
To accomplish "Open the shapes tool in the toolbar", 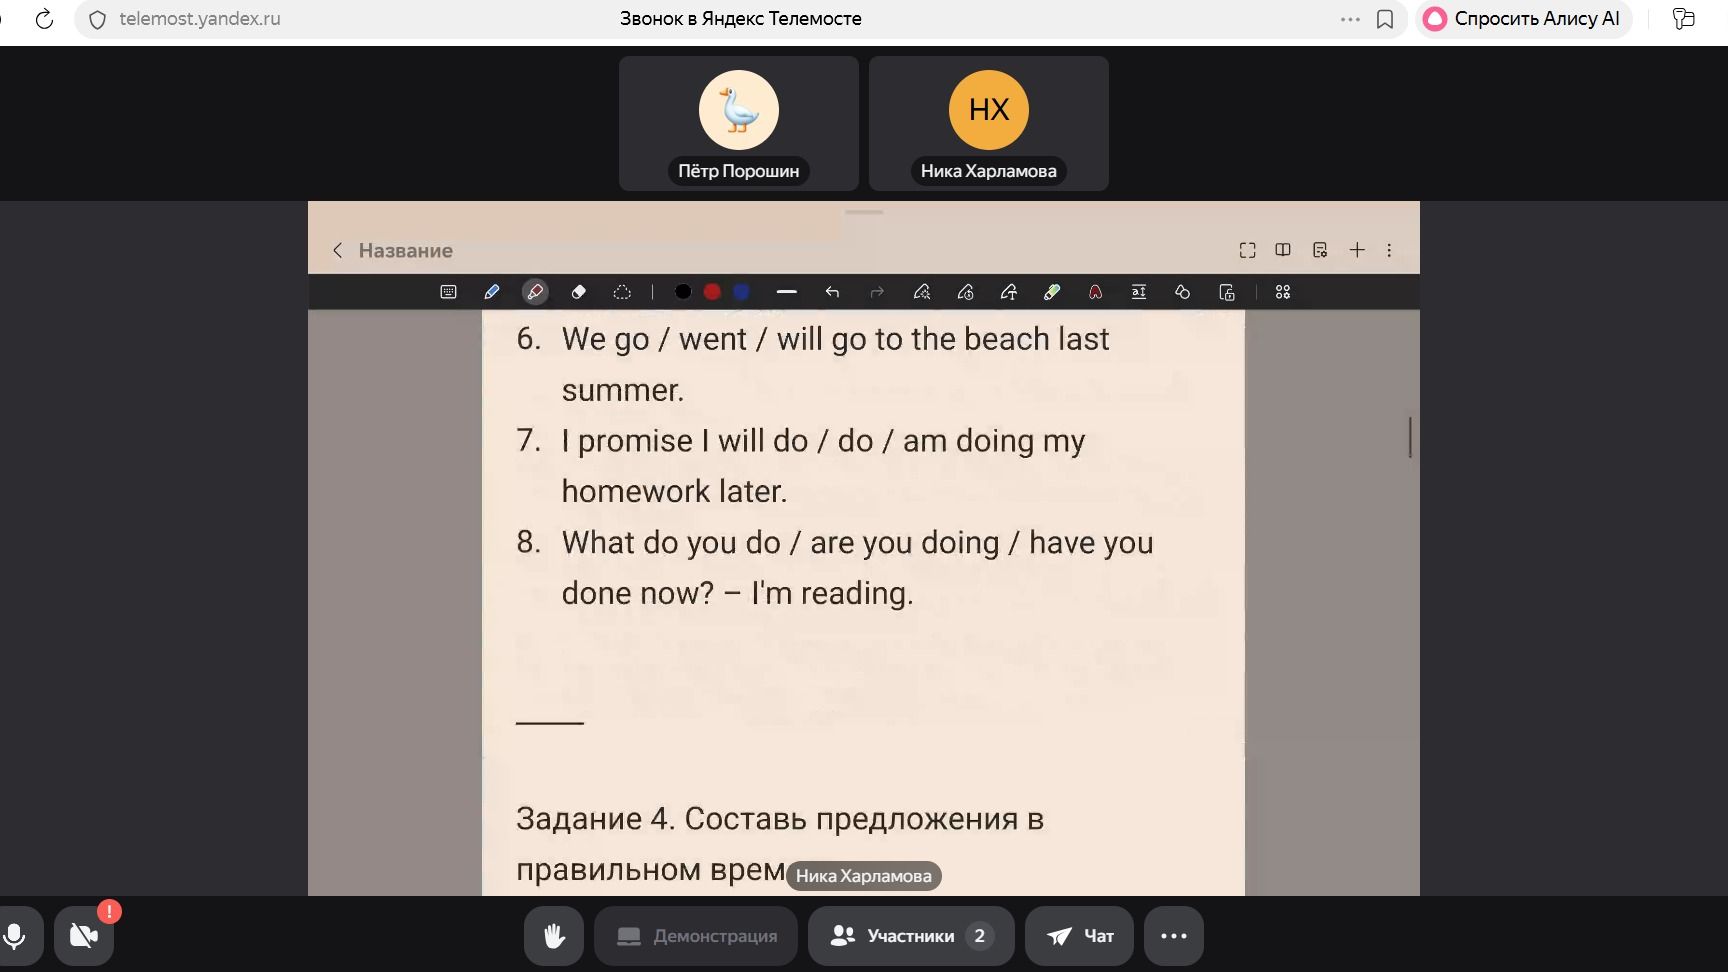I will pos(1182,292).
